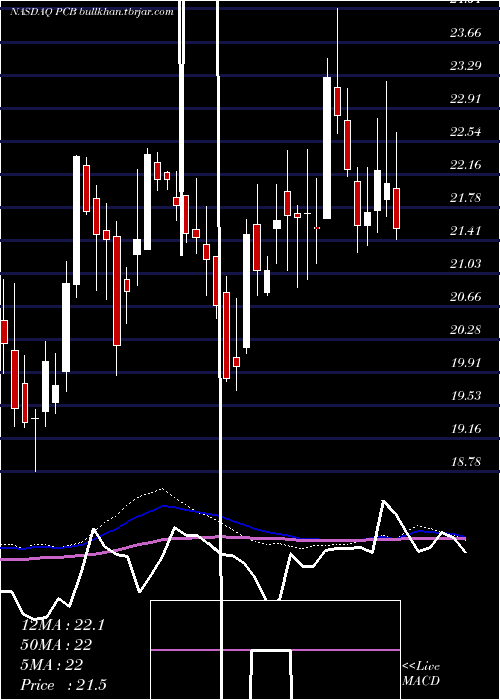Viewport: 500px width, 700px height.
Task: Click the 19.16 price axis label
Action: (x=466, y=429)
